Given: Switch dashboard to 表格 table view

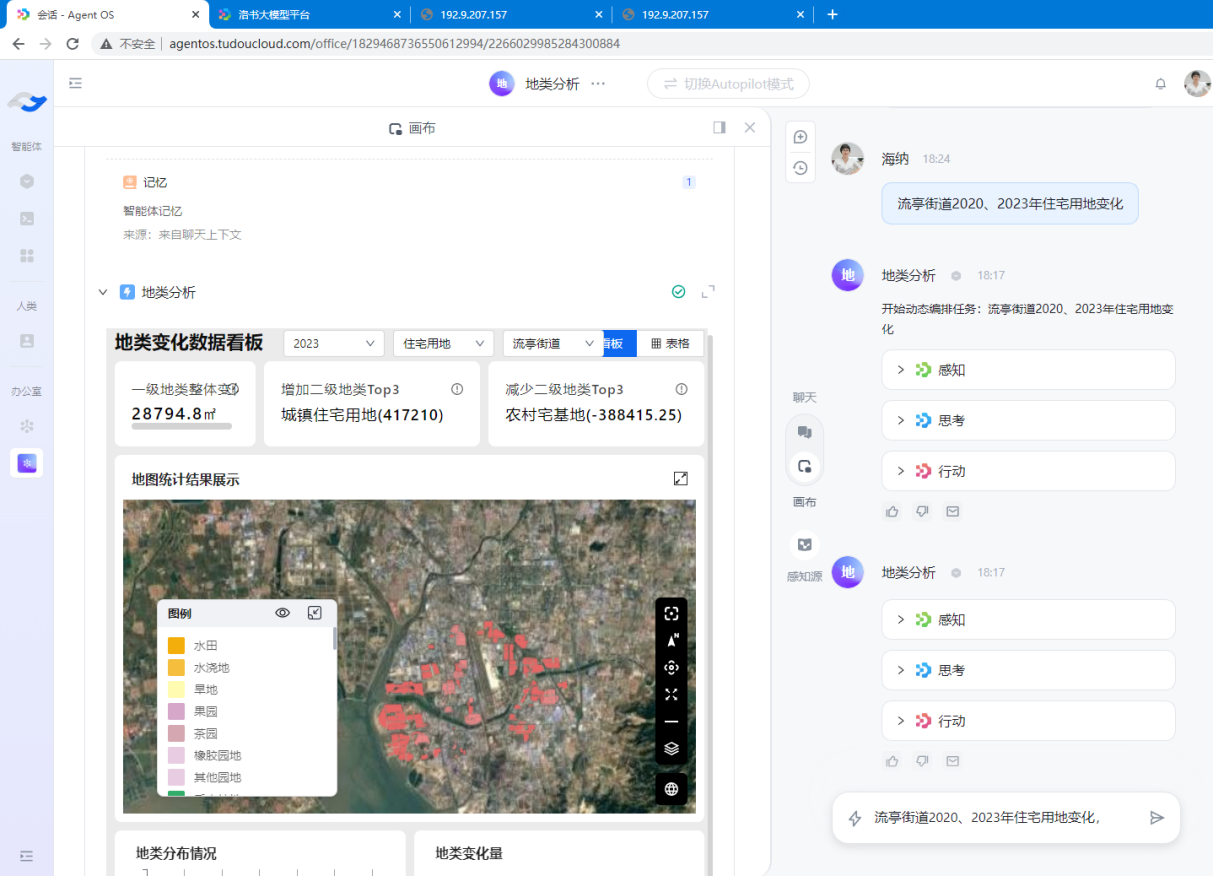Looking at the screenshot, I should click(670, 343).
